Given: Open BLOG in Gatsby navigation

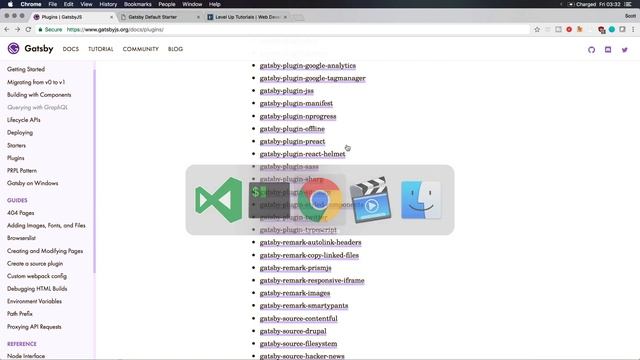Looking at the screenshot, I should (176, 49).
